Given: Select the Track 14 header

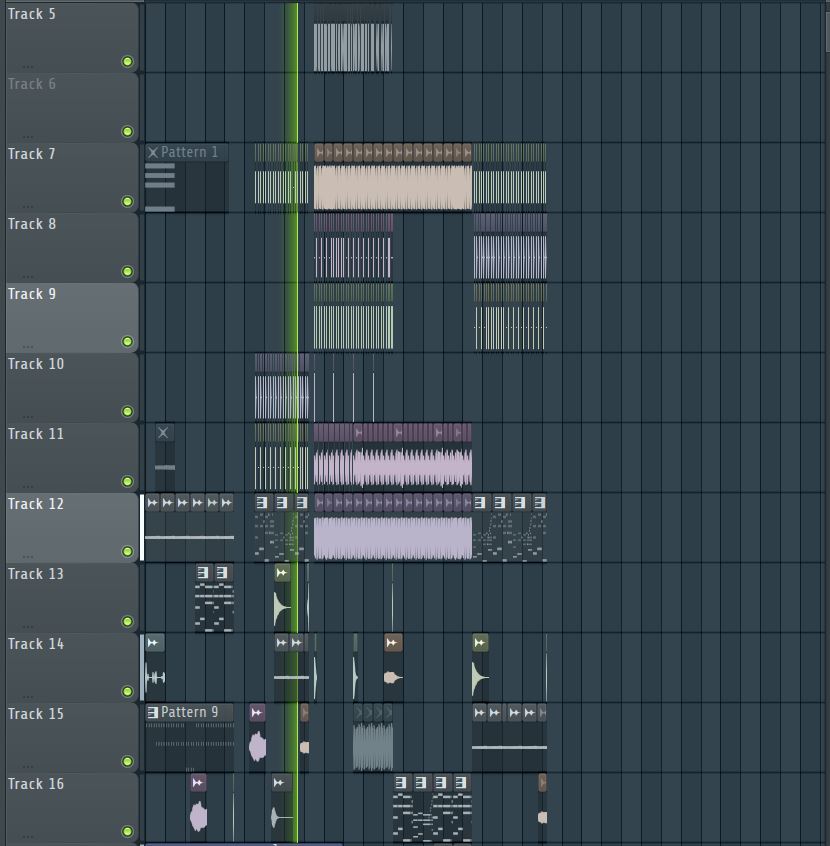Looking at the screenshot, I should click(x=72, y=667).
